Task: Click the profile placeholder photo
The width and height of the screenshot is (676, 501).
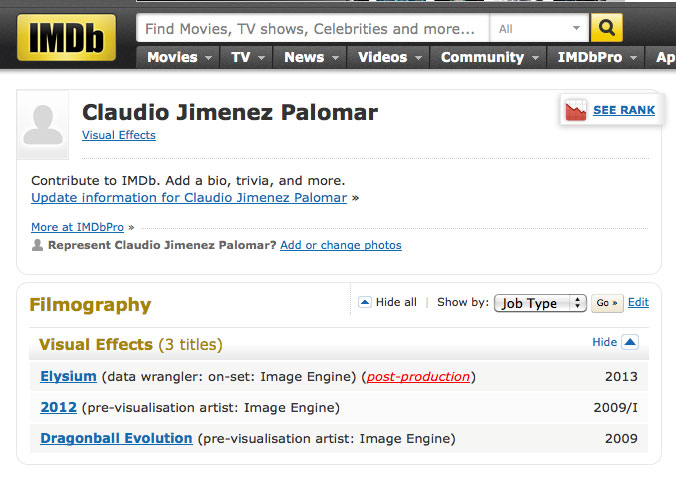Action: (x=43, y=125)
